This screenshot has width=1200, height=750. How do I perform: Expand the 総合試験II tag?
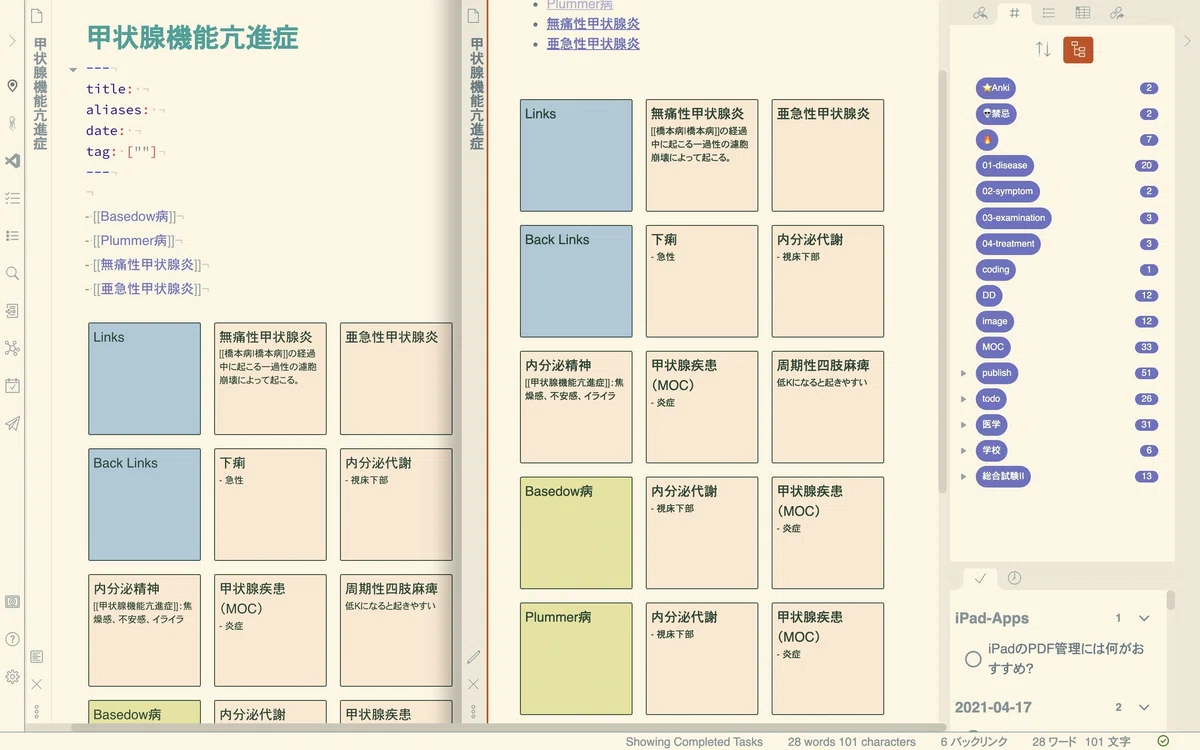[963, 477]
